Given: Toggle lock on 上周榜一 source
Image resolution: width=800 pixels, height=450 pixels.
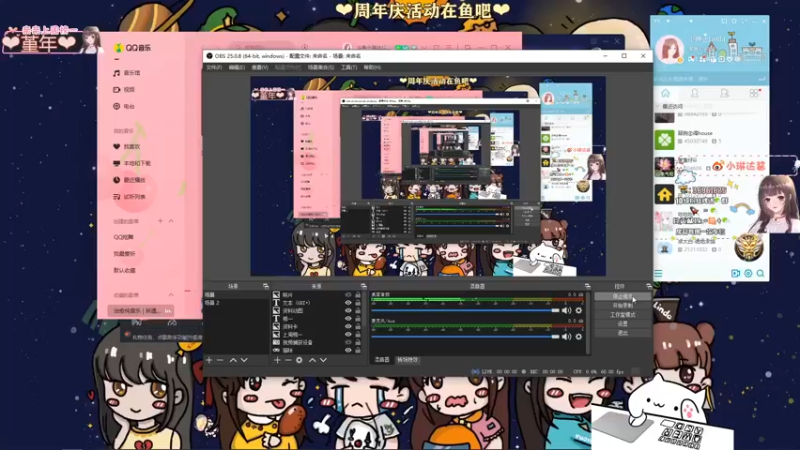Looking at the screenshot, I should point(358,335).
